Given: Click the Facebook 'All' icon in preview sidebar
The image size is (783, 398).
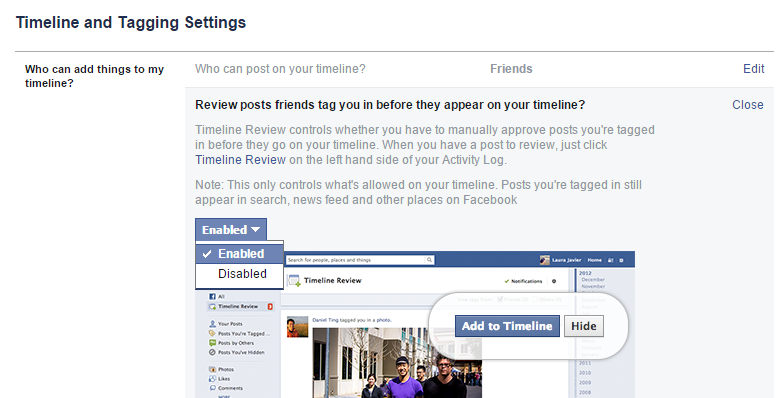Looking at the screenshot, I should point(212,296).
